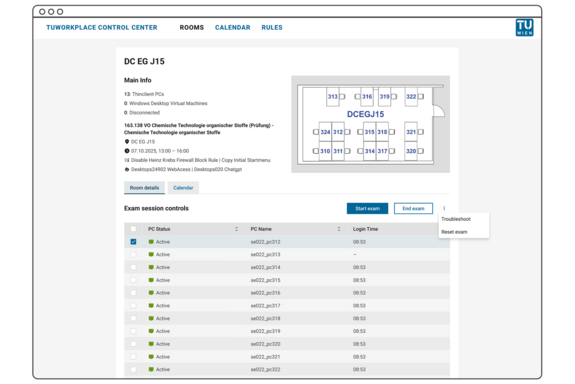575x384 pixels.
Task: Sort by the PC Status column arrows
Action: tap(237, 229)
